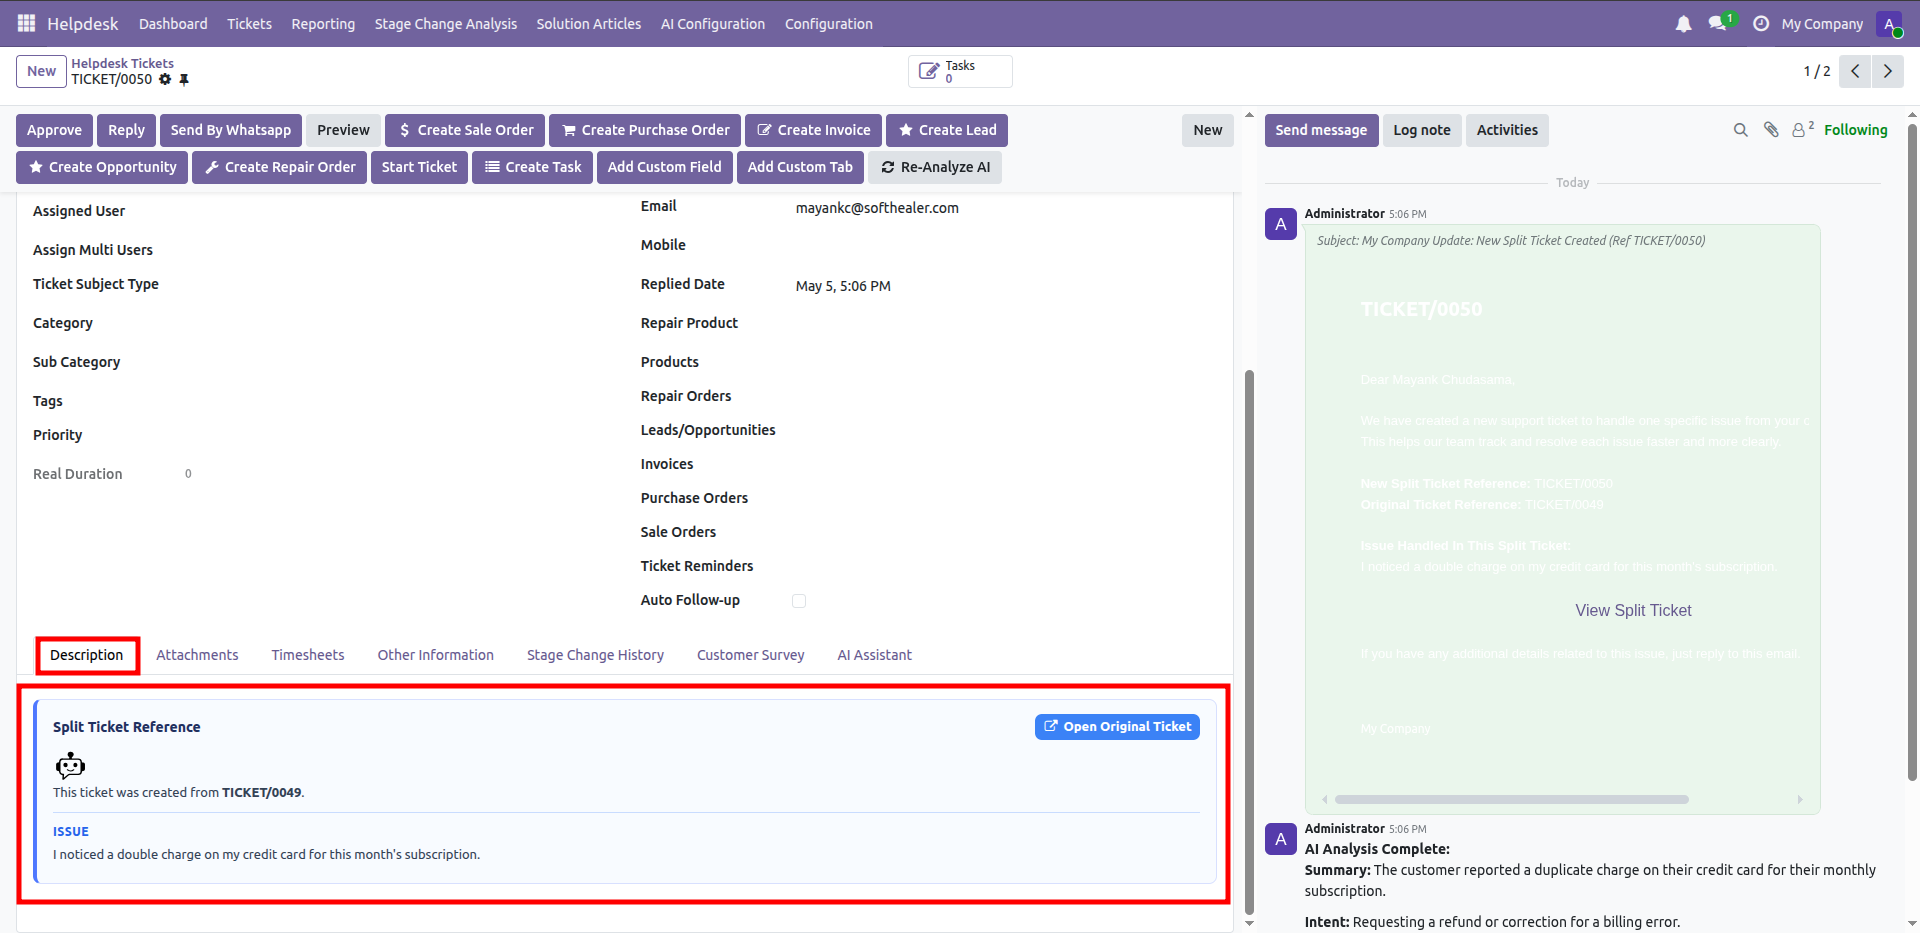The height and width of the screenshot is (933, 1920).
Task: Open gear actions menu next to TICKET/0050
Action: [165, 79]
